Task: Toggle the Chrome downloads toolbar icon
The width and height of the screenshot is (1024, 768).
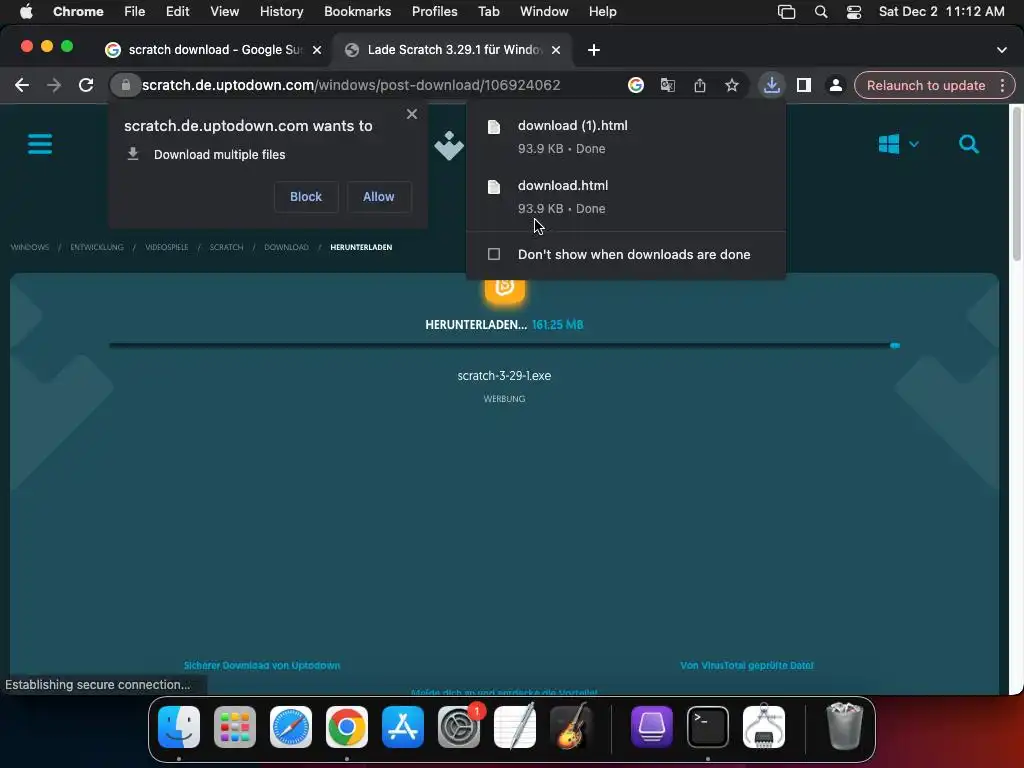Action: [x=771, y=86]
